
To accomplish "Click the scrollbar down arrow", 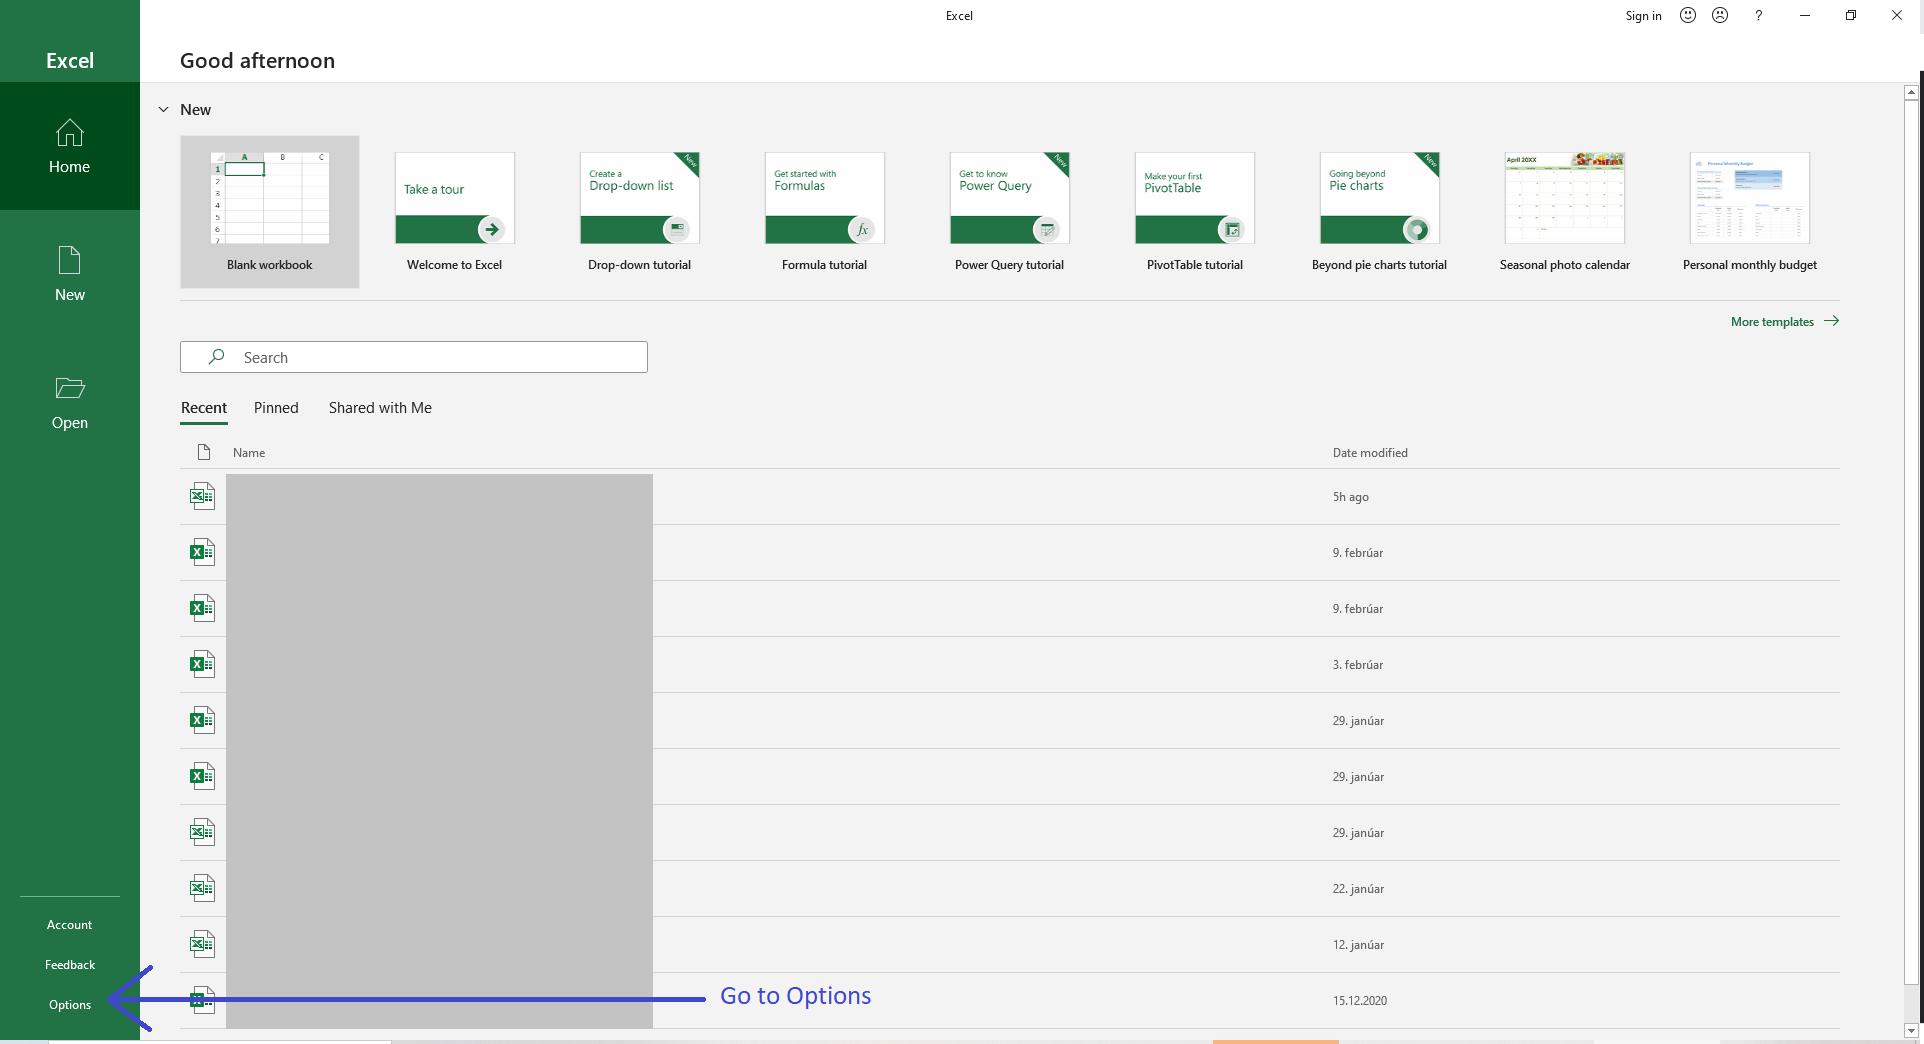I will (1911, 1030).
